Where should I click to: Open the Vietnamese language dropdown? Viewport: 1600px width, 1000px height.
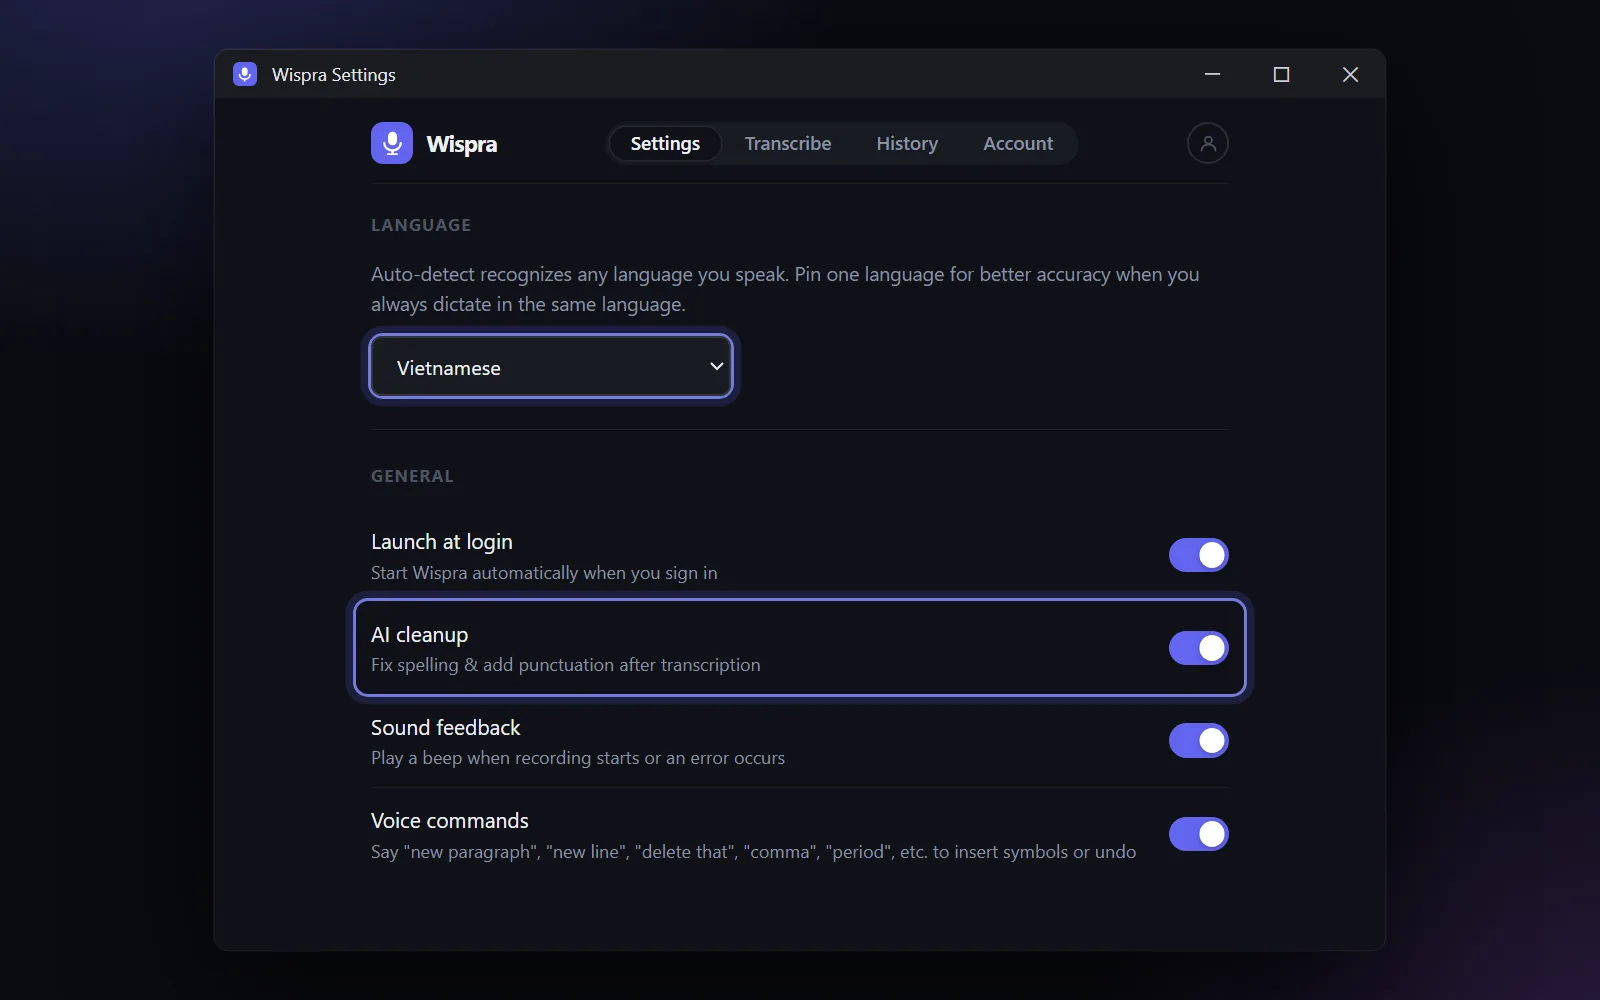point(551,367)
